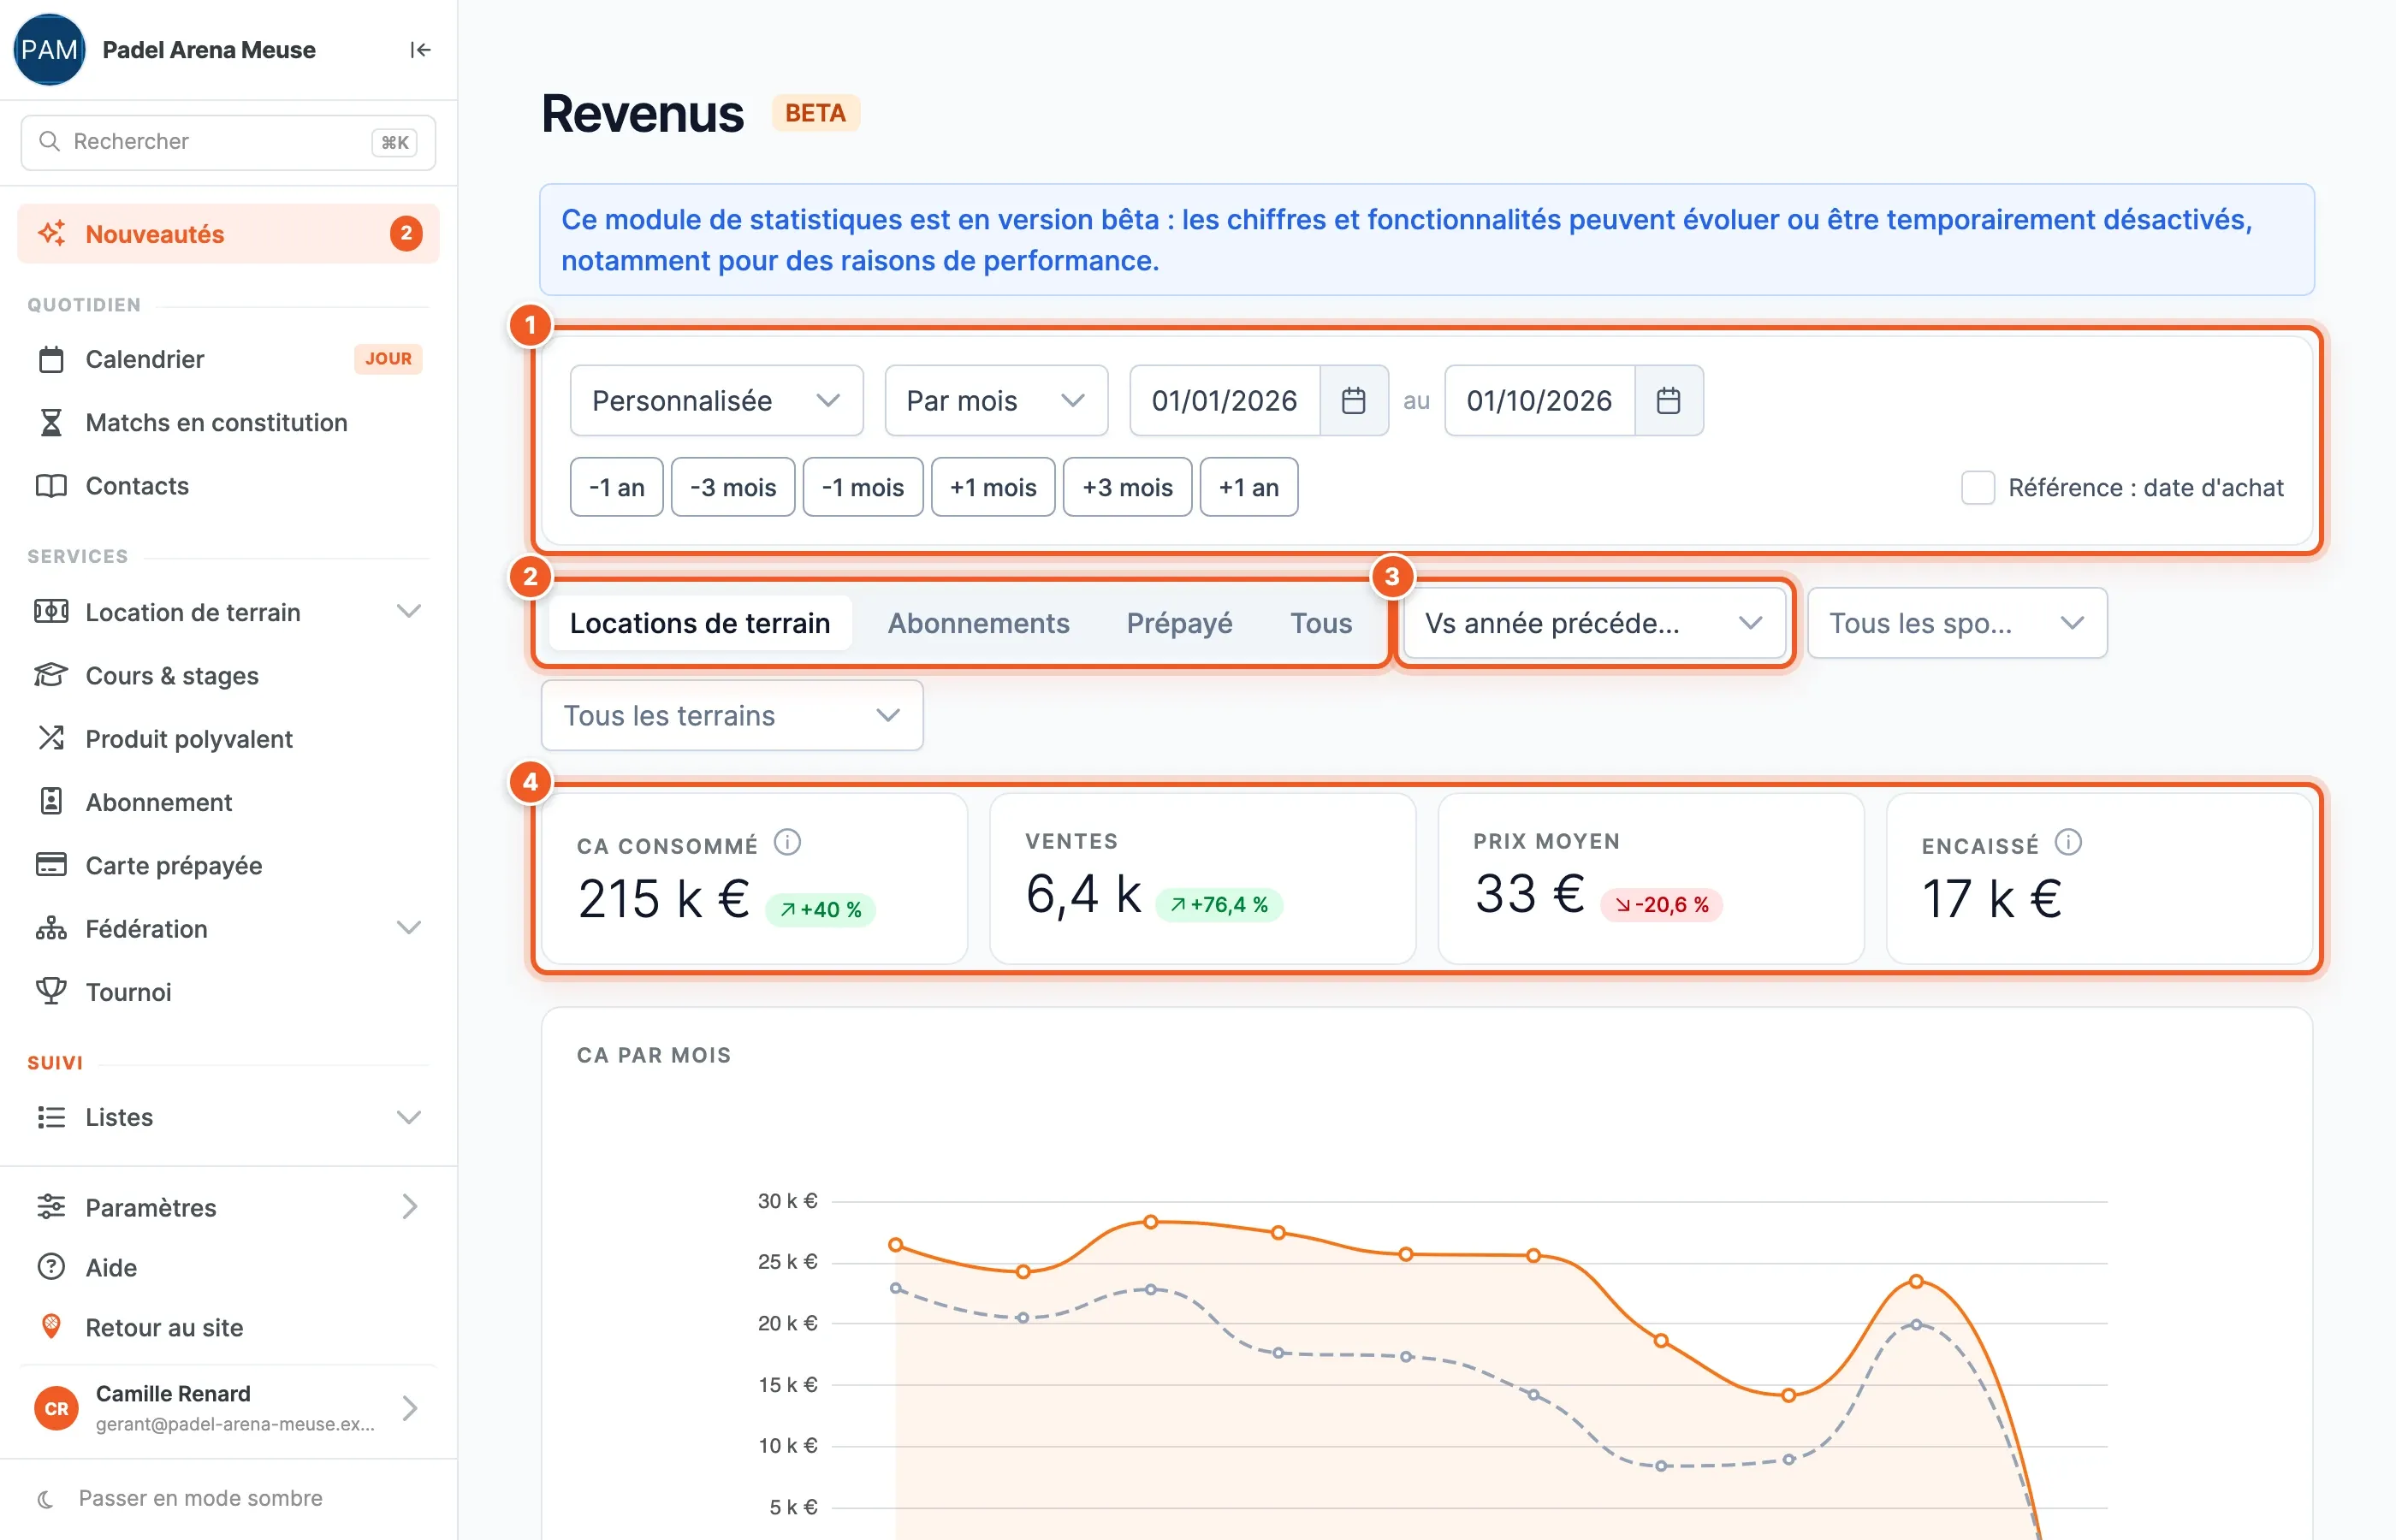Open the Tous les sports dropdown

click(x=1957, y=623)
